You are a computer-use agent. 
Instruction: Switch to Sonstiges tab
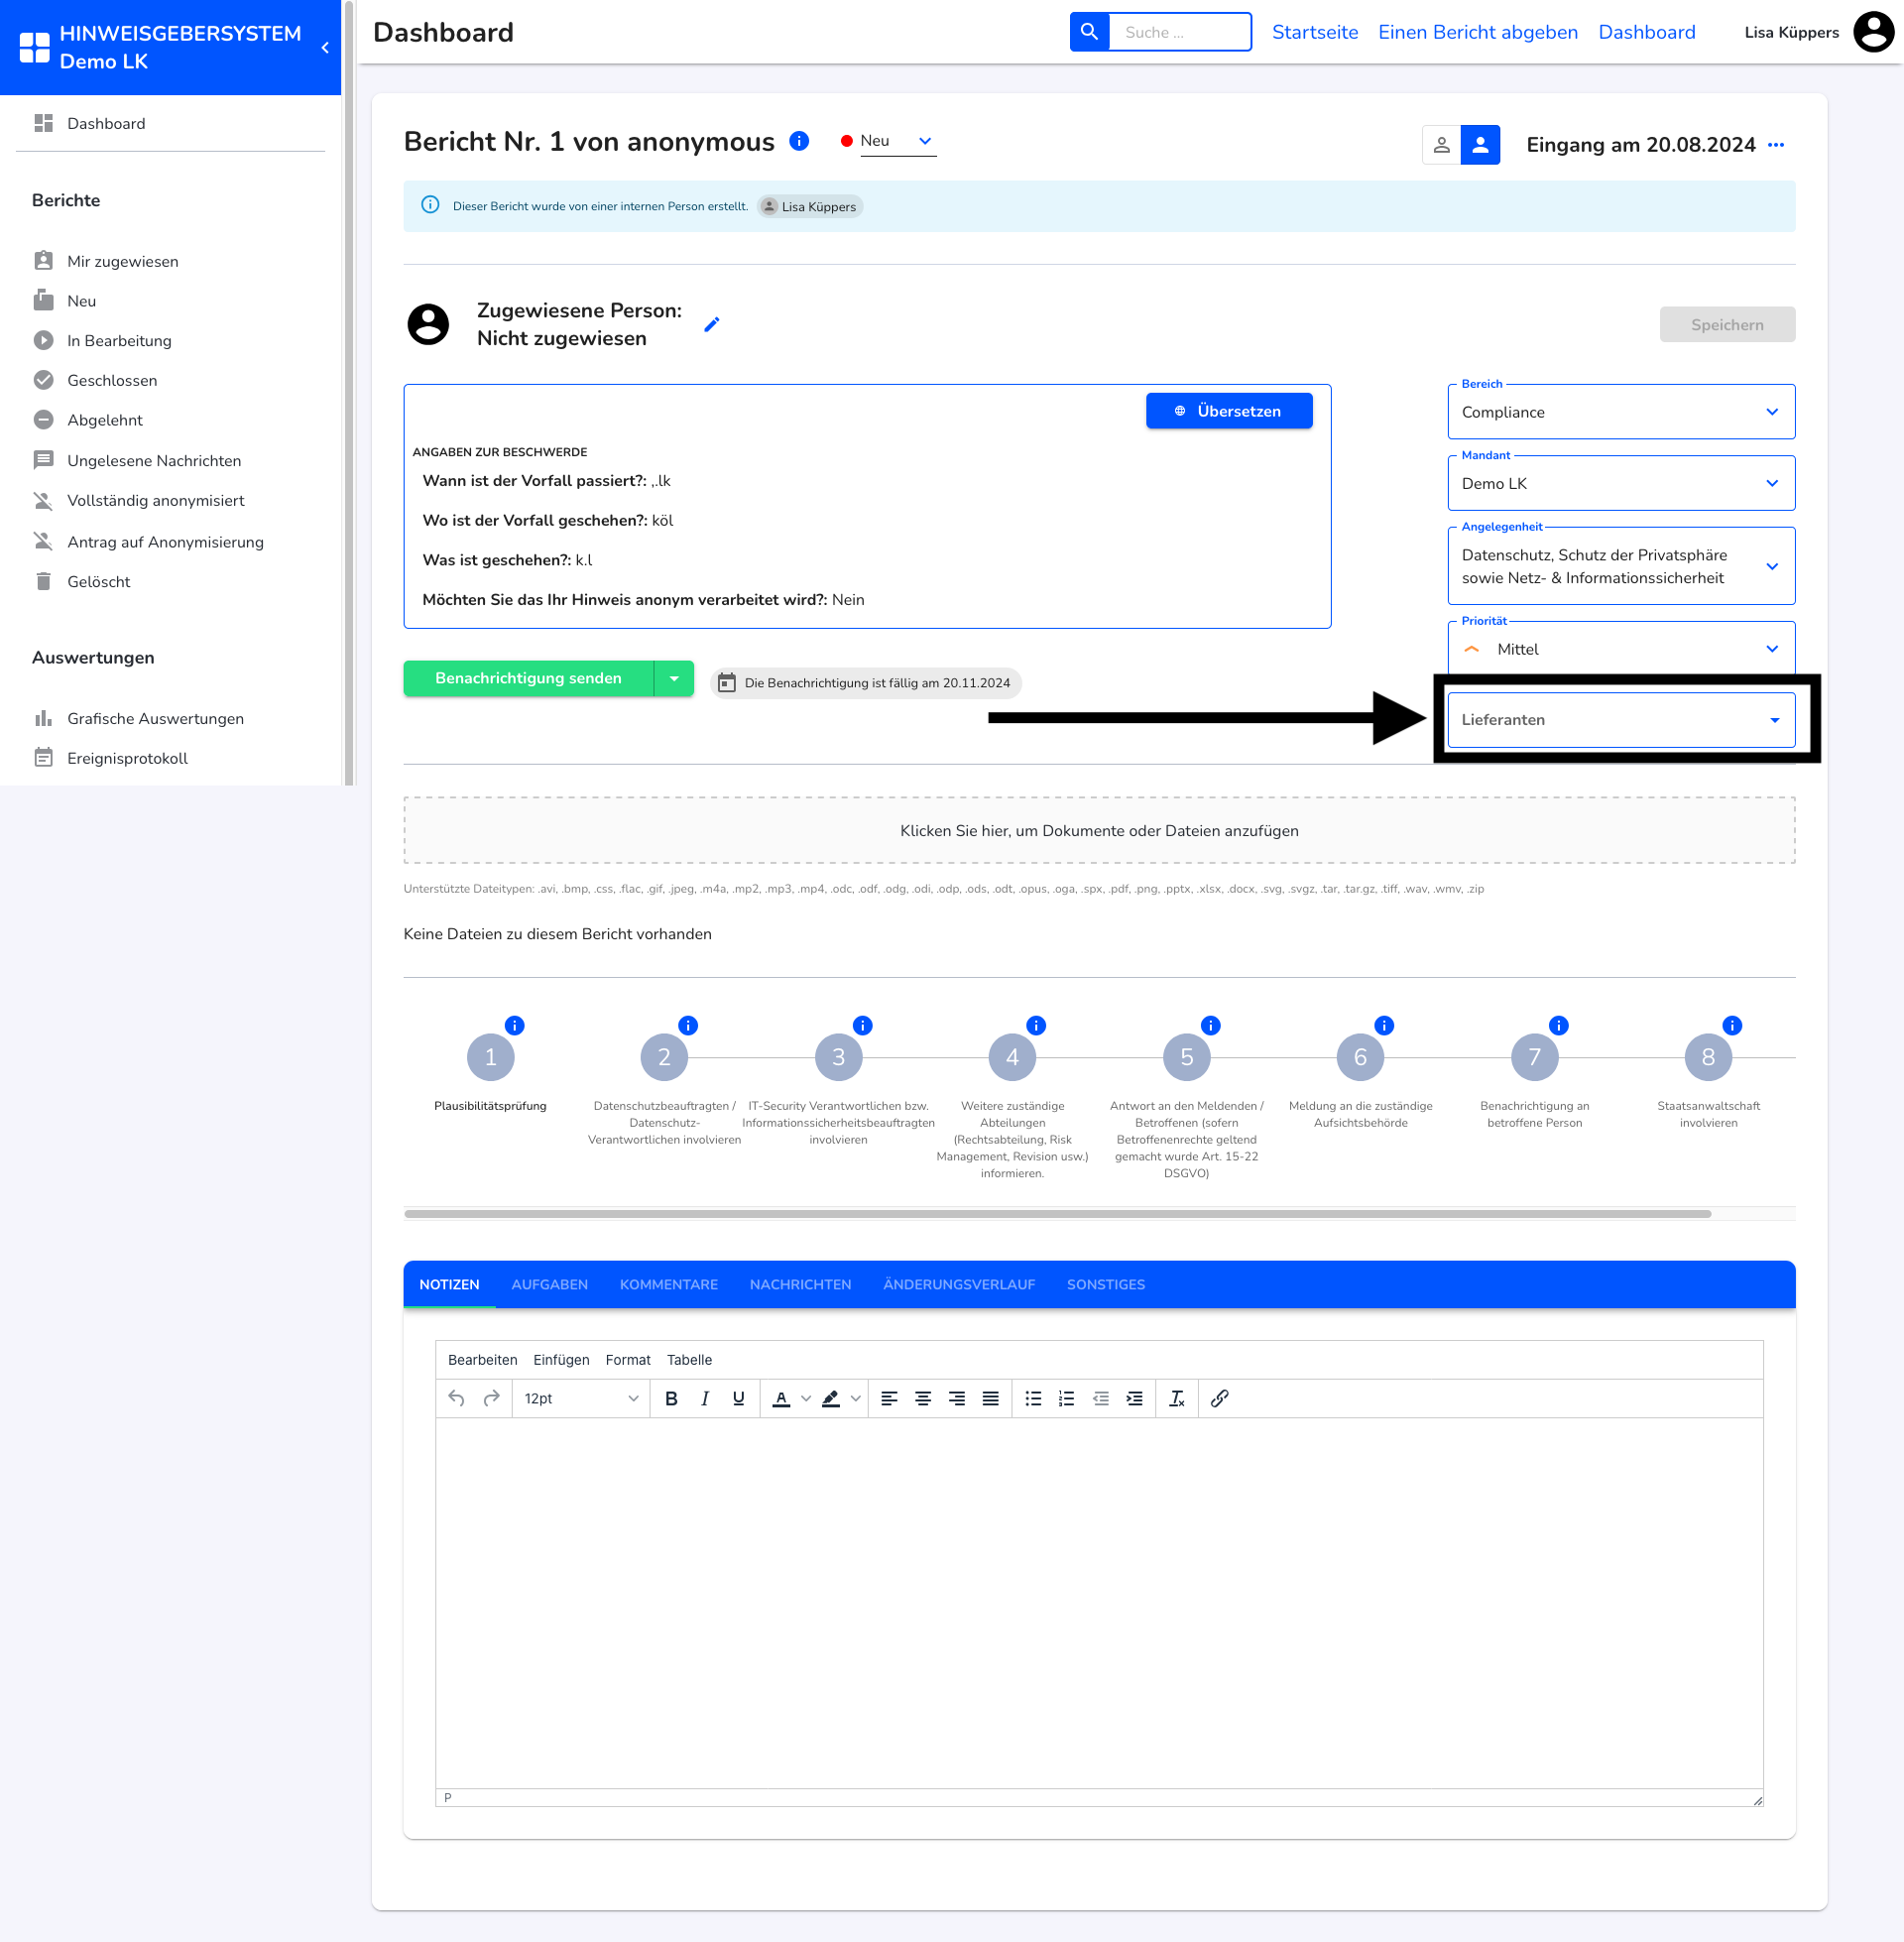[x=1105, y=1284]
